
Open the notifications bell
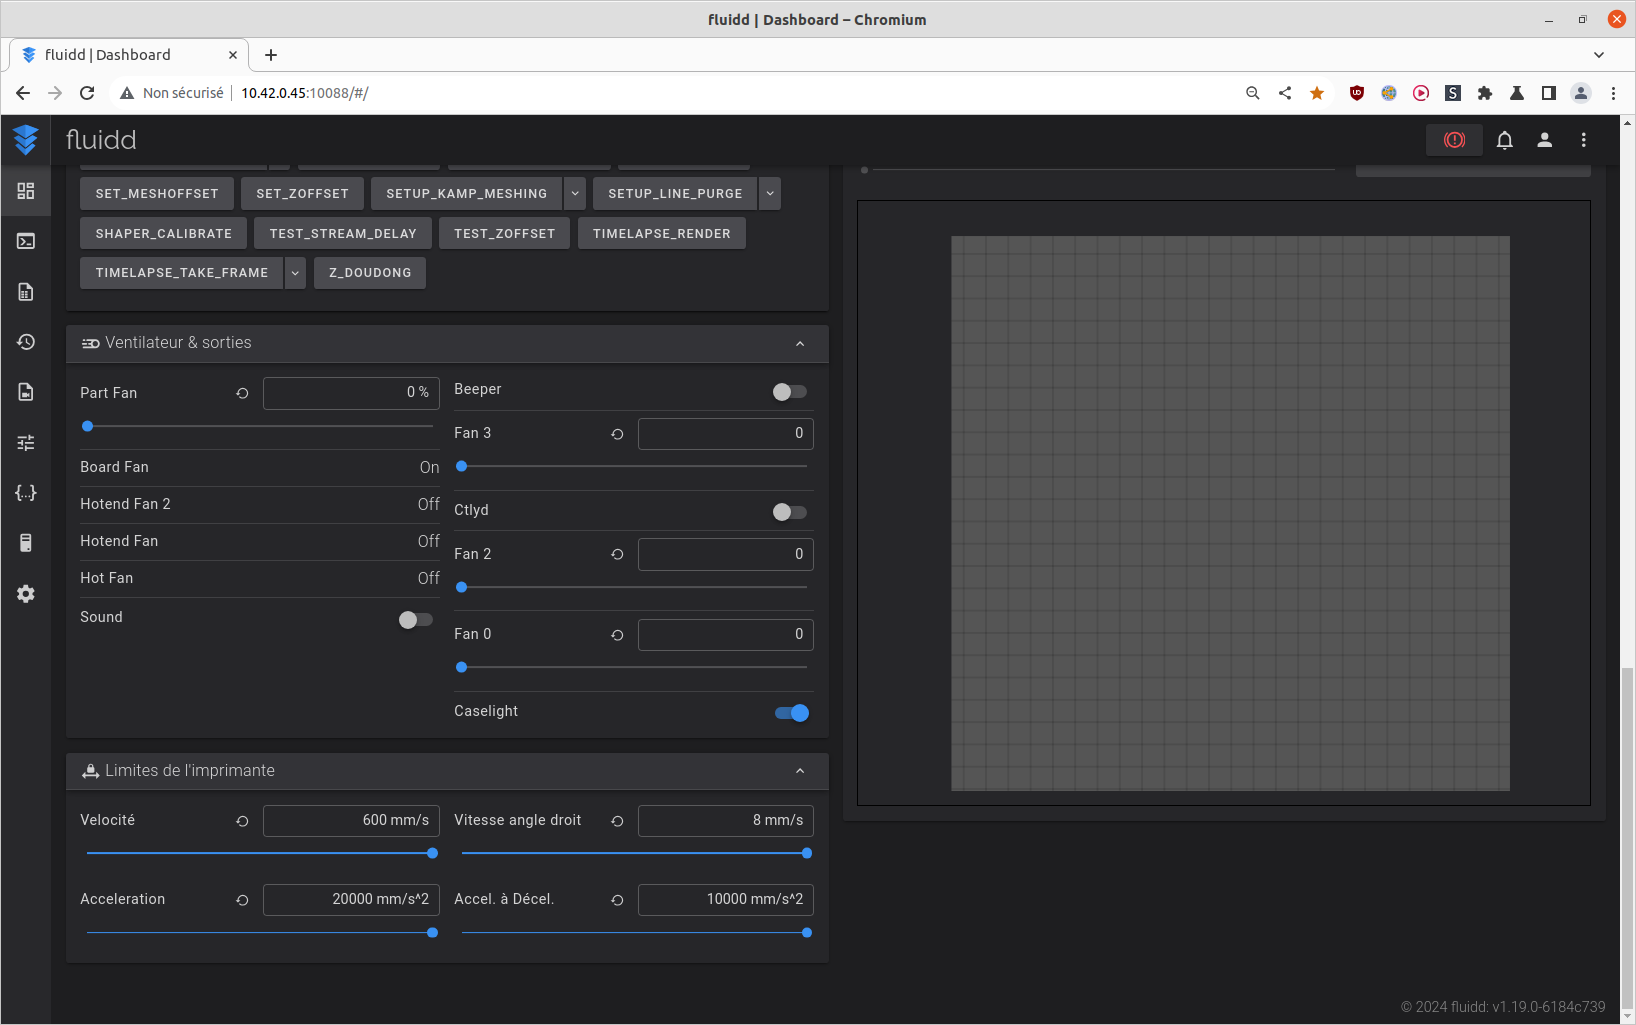1504,140
